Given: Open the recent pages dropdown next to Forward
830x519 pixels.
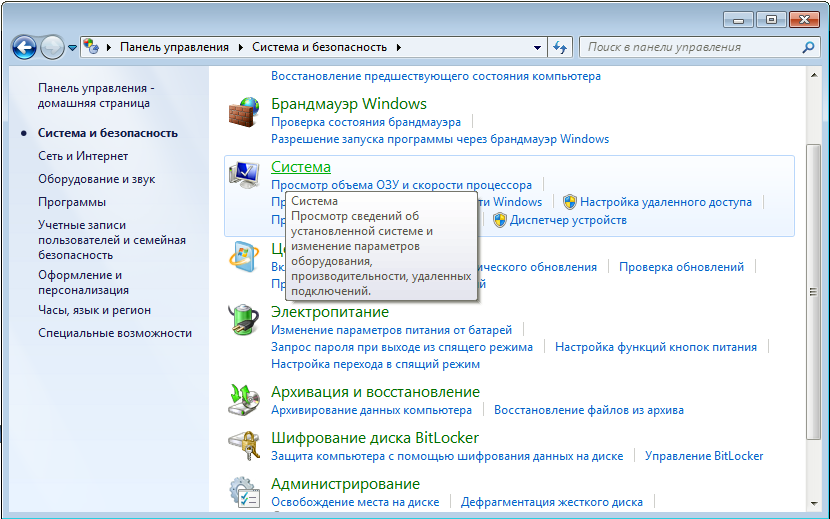Looking at the screenshot, I should click(73, 48).
